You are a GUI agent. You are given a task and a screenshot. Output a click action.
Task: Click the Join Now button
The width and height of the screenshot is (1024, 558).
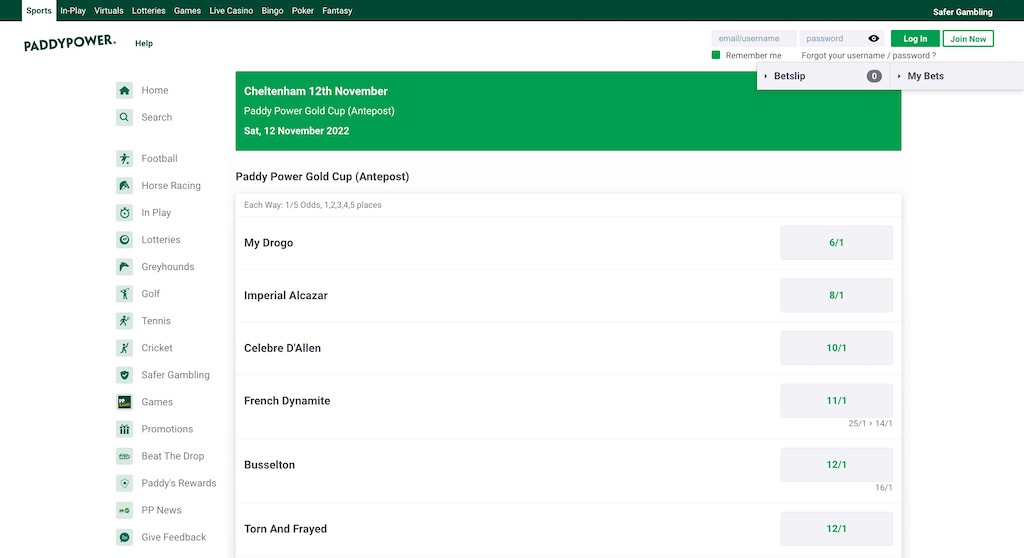coord(968,39)
